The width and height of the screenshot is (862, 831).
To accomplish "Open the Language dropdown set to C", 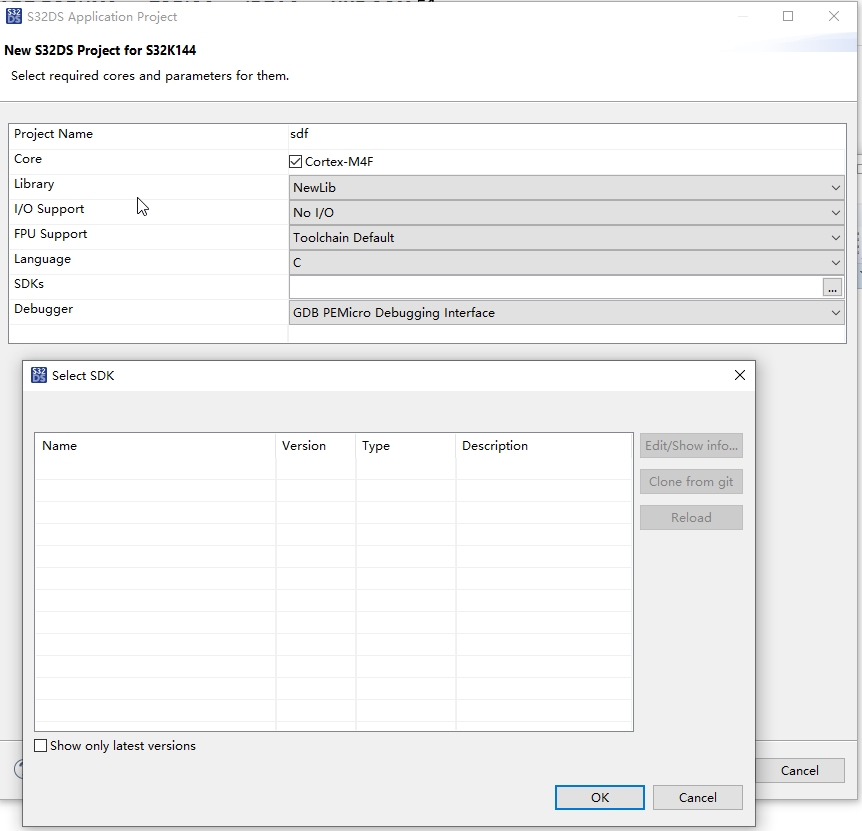I will pos(566,263).
